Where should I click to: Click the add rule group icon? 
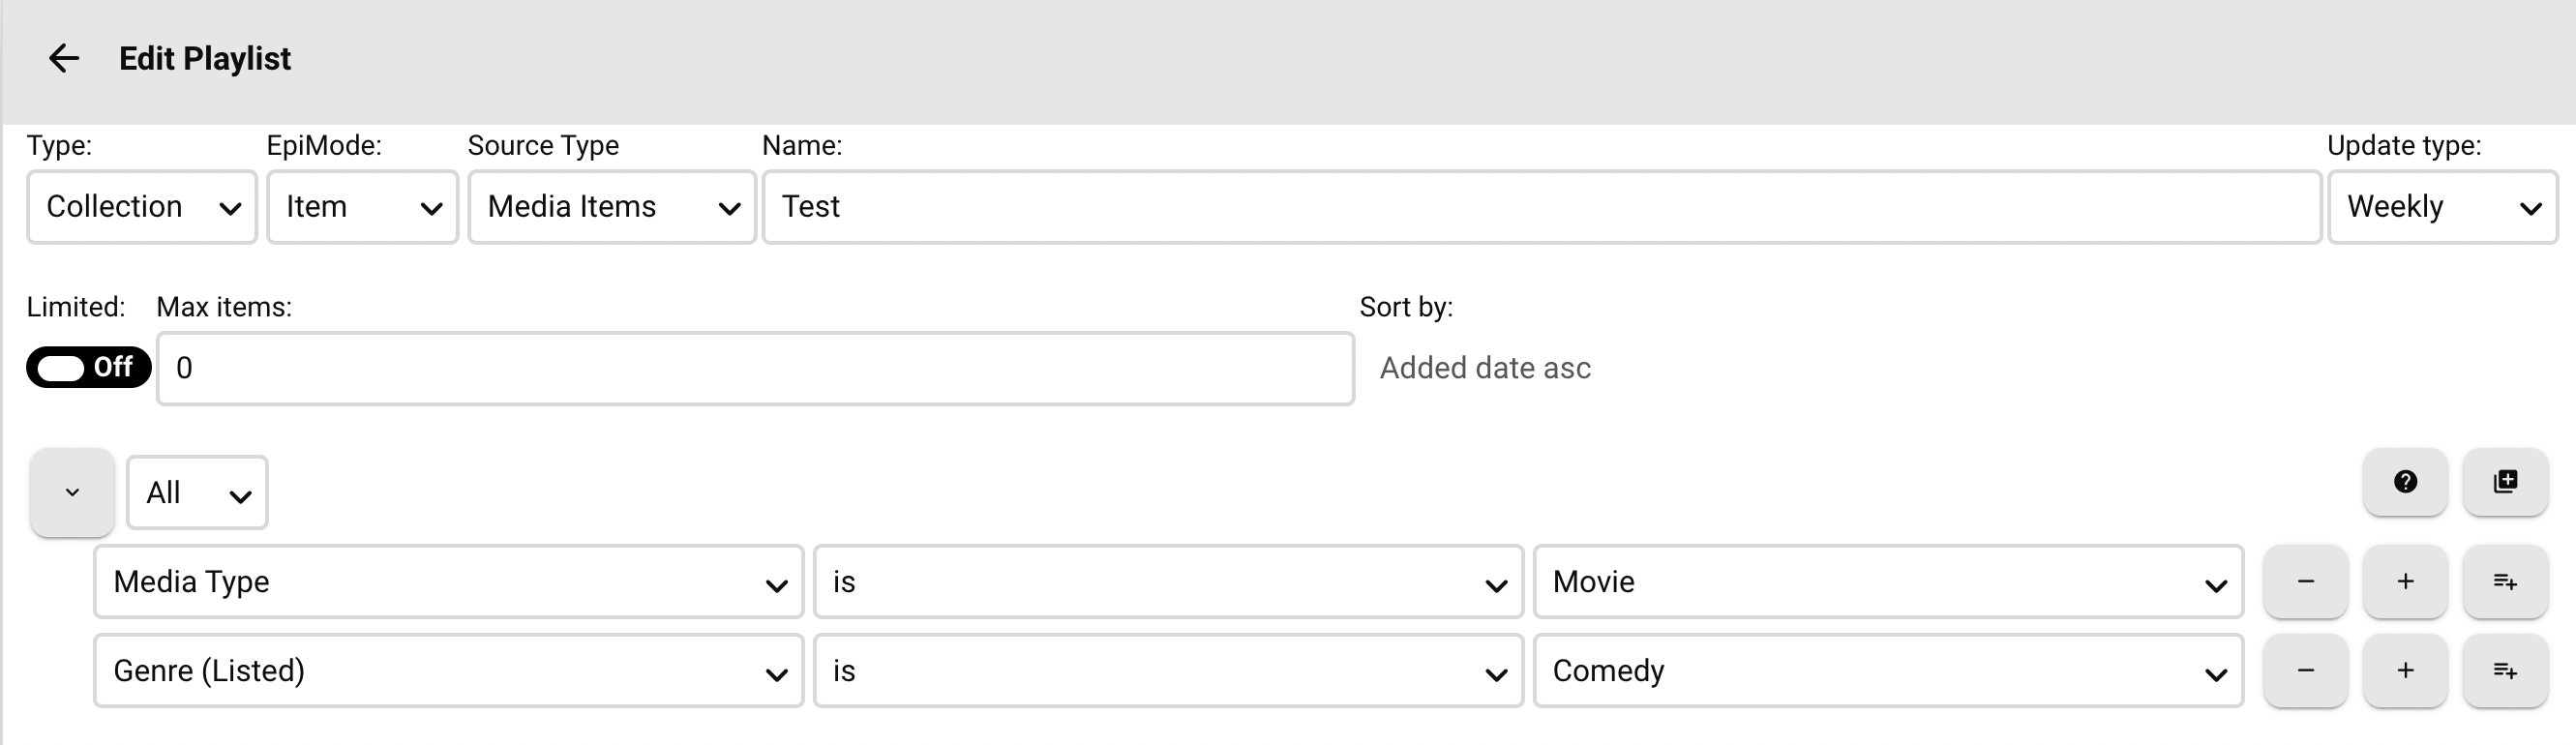2505,482
